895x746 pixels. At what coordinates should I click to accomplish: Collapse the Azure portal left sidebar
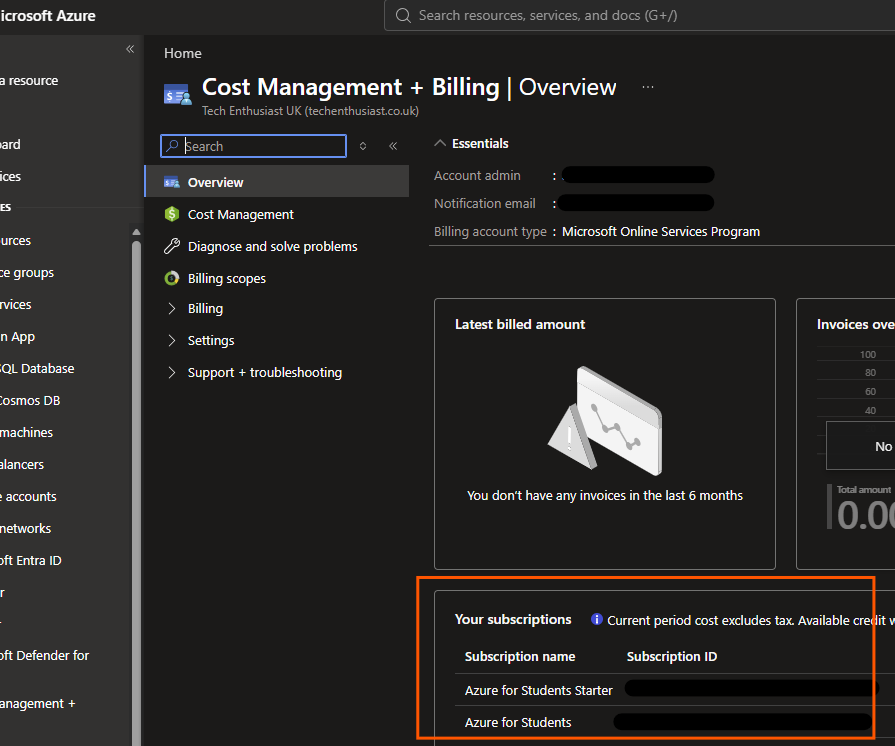tap(130, 49)
